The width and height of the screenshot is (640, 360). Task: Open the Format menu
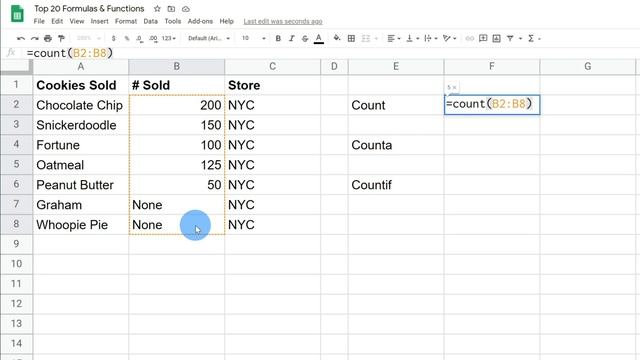126,21
